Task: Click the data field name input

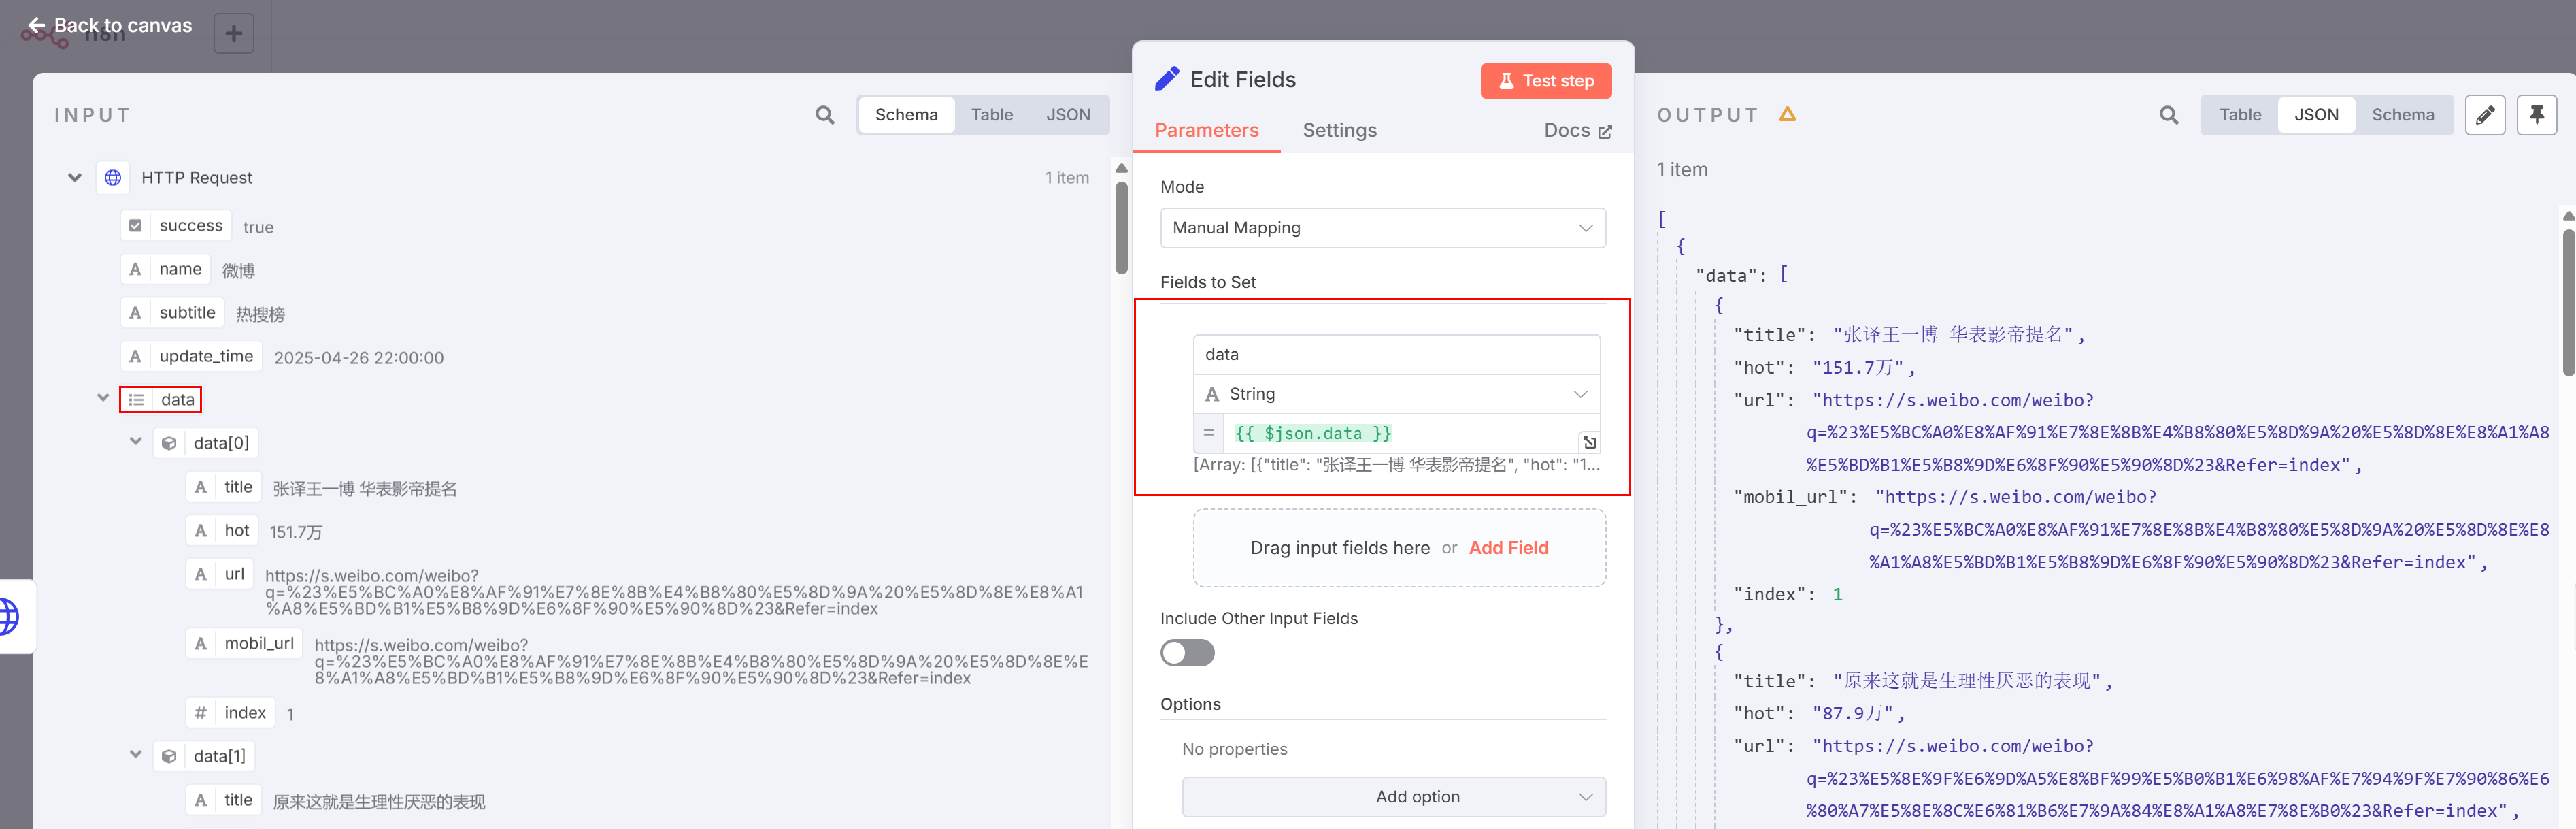Action: (1396, 354)
